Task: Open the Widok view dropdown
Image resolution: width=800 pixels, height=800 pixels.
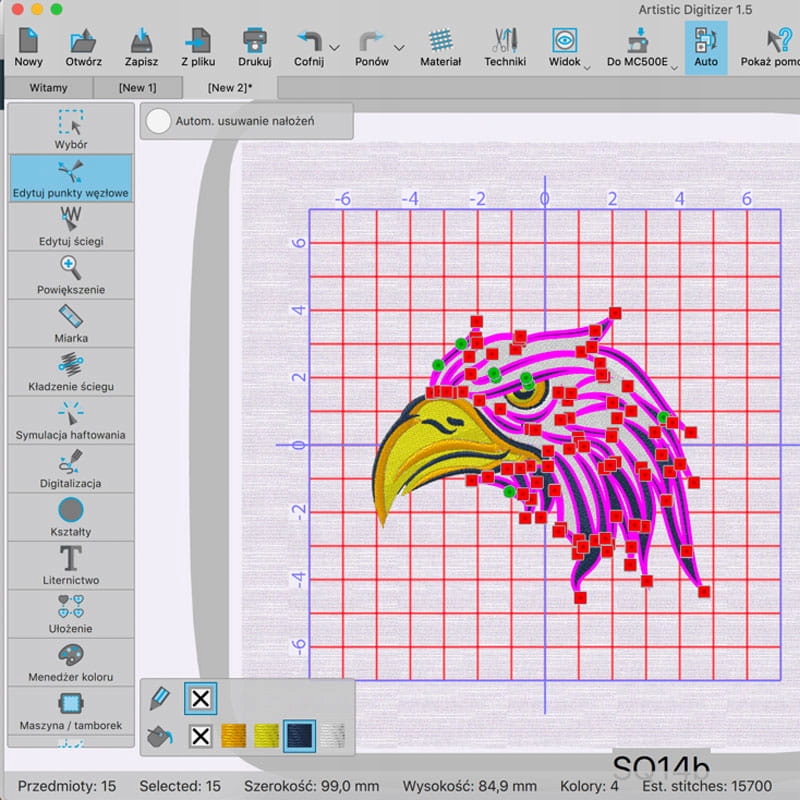Action: pyautogui.click(x=565, y=47)
